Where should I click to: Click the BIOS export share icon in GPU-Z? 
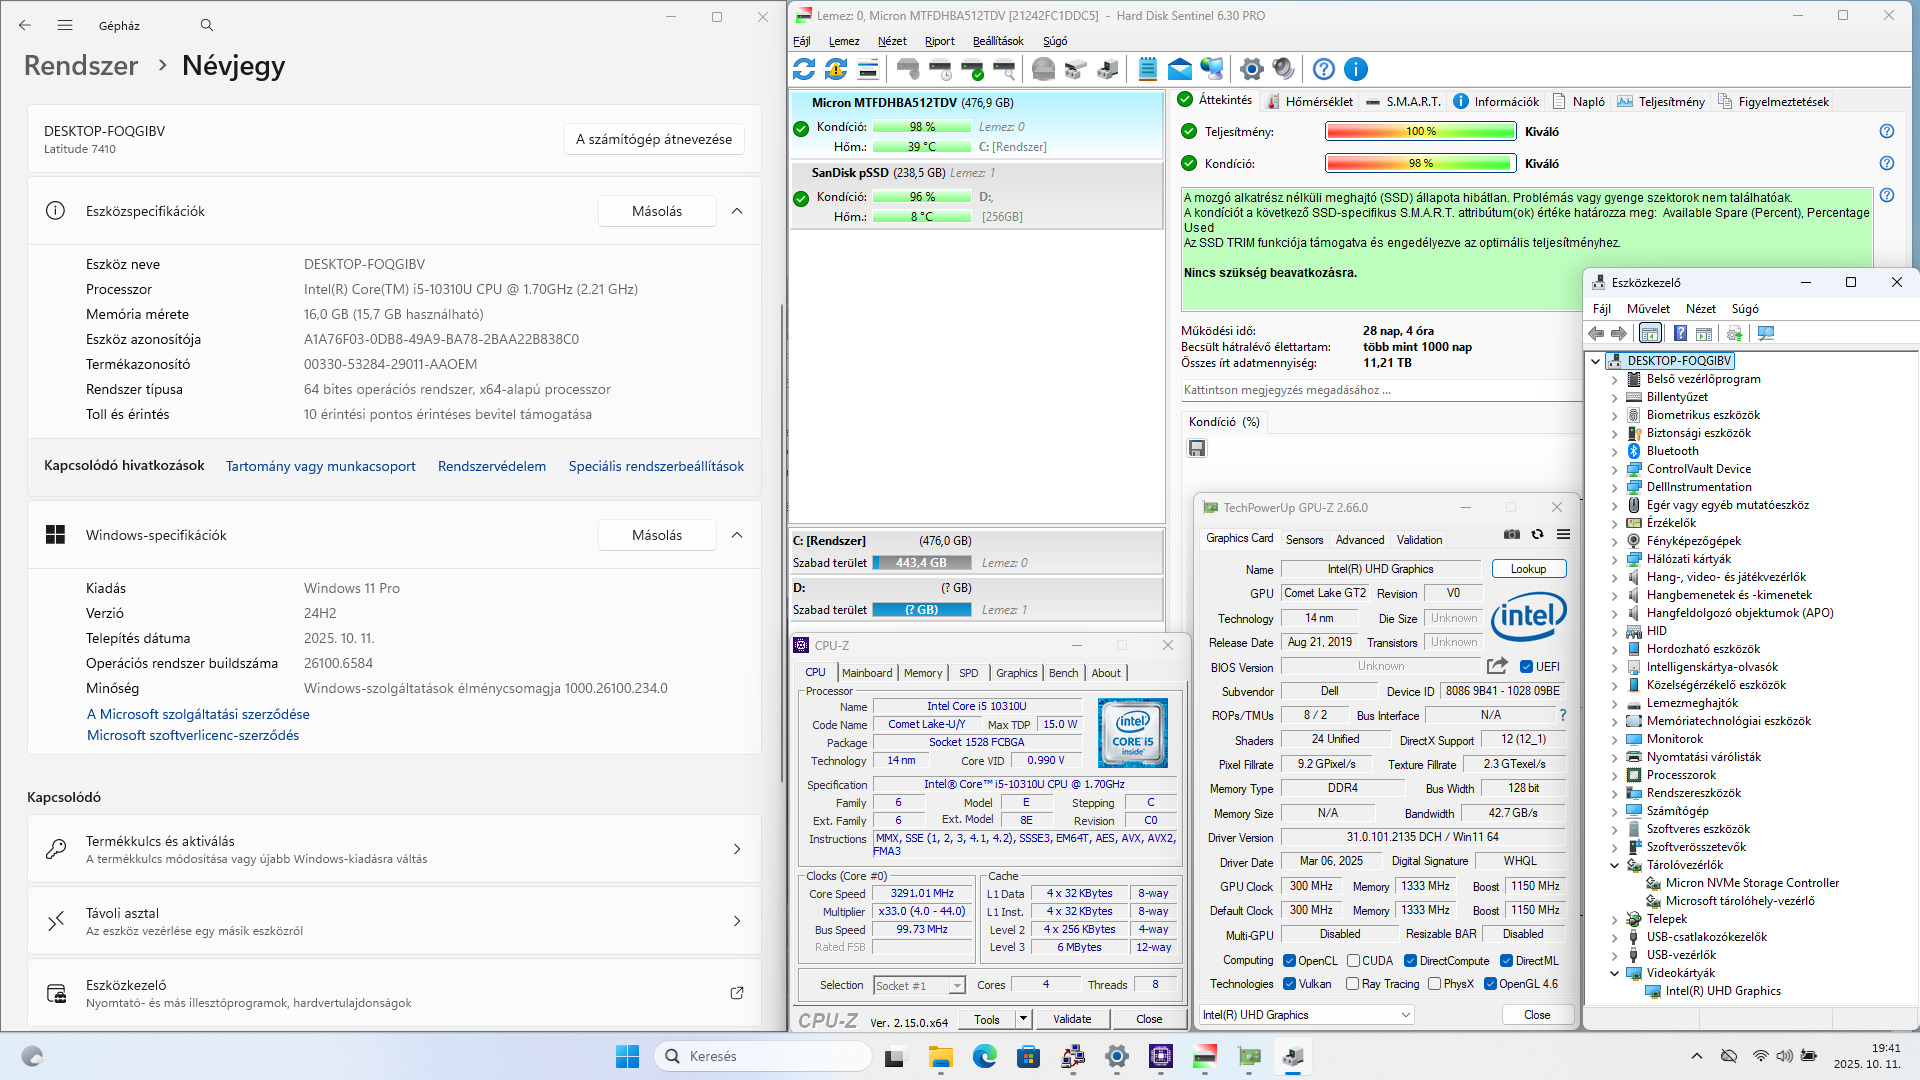pyautogui.click(x=1497, y=666)
